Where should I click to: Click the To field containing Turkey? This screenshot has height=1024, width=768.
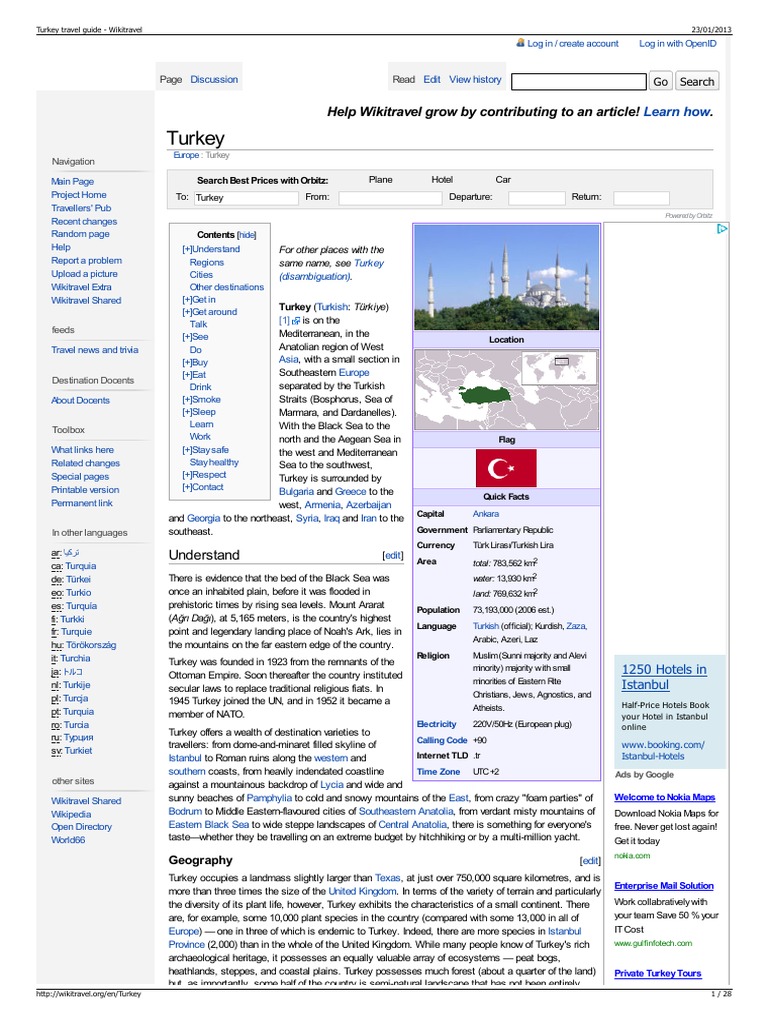246,198
